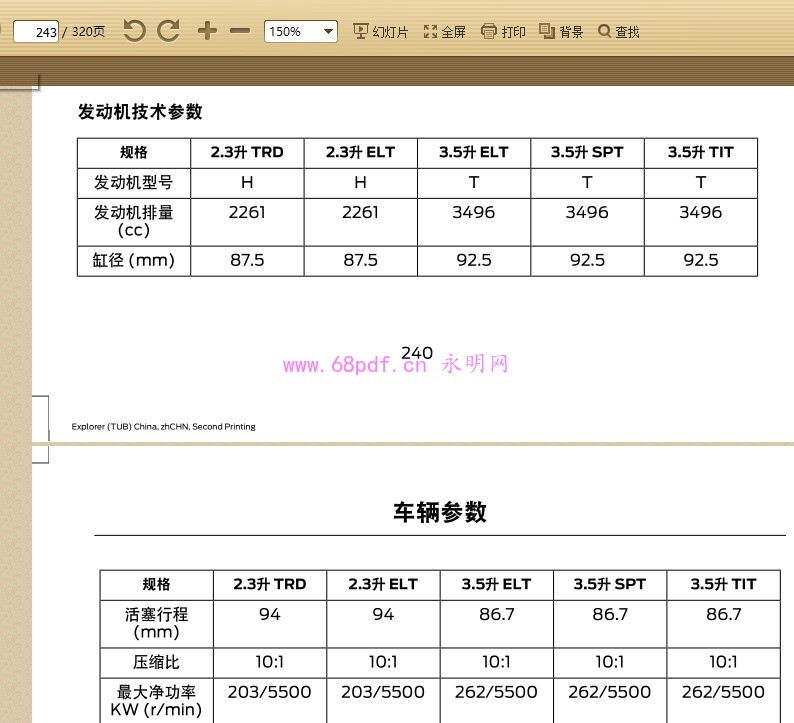Click H under 2.3升 TRD
Image resolution: width=794 pixels, height=723 pixels.
coord(247,182)
